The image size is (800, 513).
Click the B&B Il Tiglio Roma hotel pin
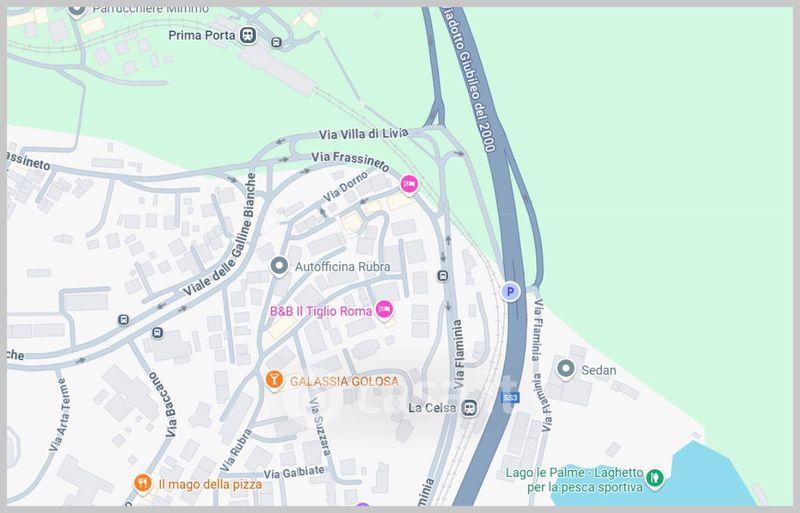point(384,310)
